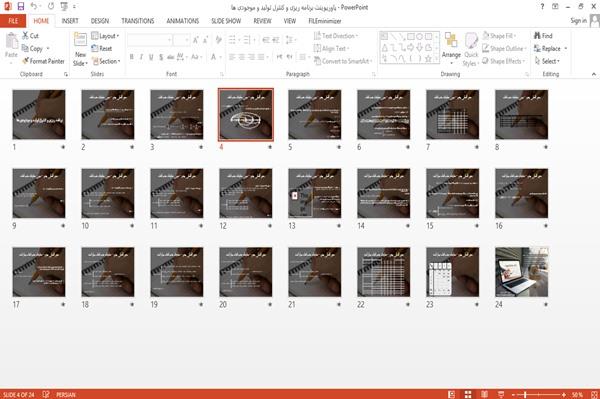Click the Undo arrow icon

pyautogui.click(x=34, y=6)
